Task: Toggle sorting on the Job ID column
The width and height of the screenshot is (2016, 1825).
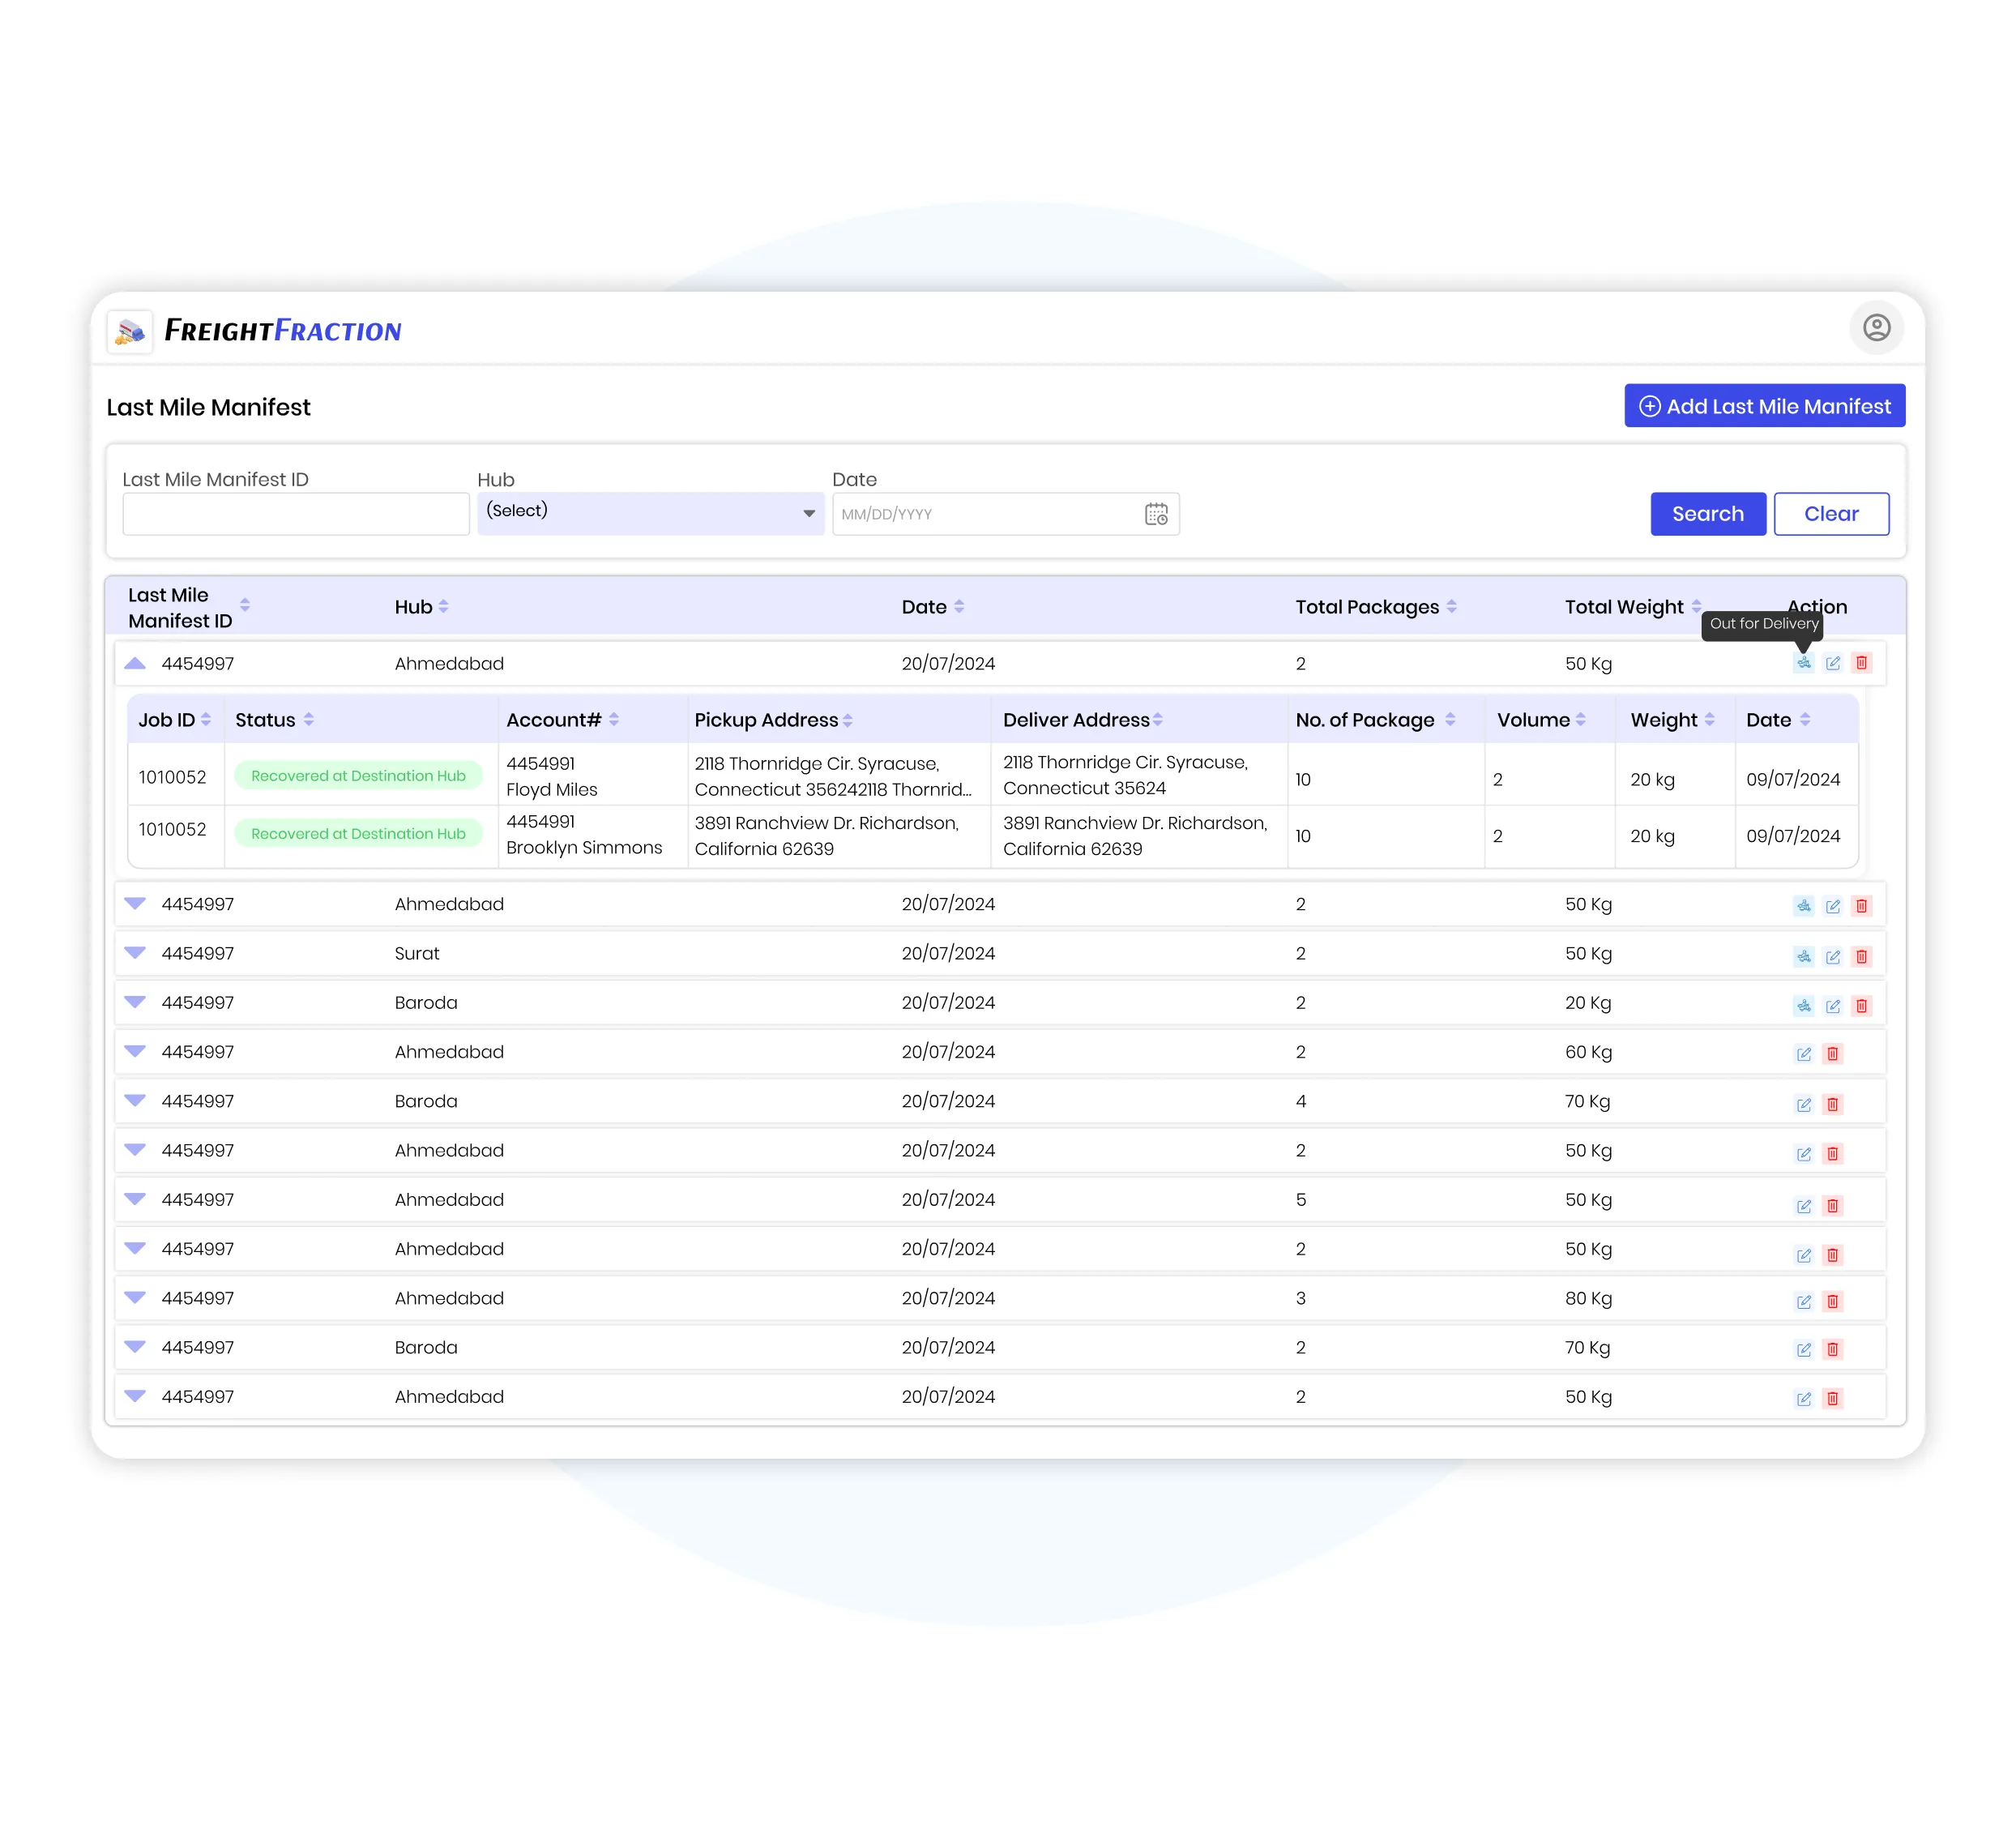Action: [x=206, y=719]
